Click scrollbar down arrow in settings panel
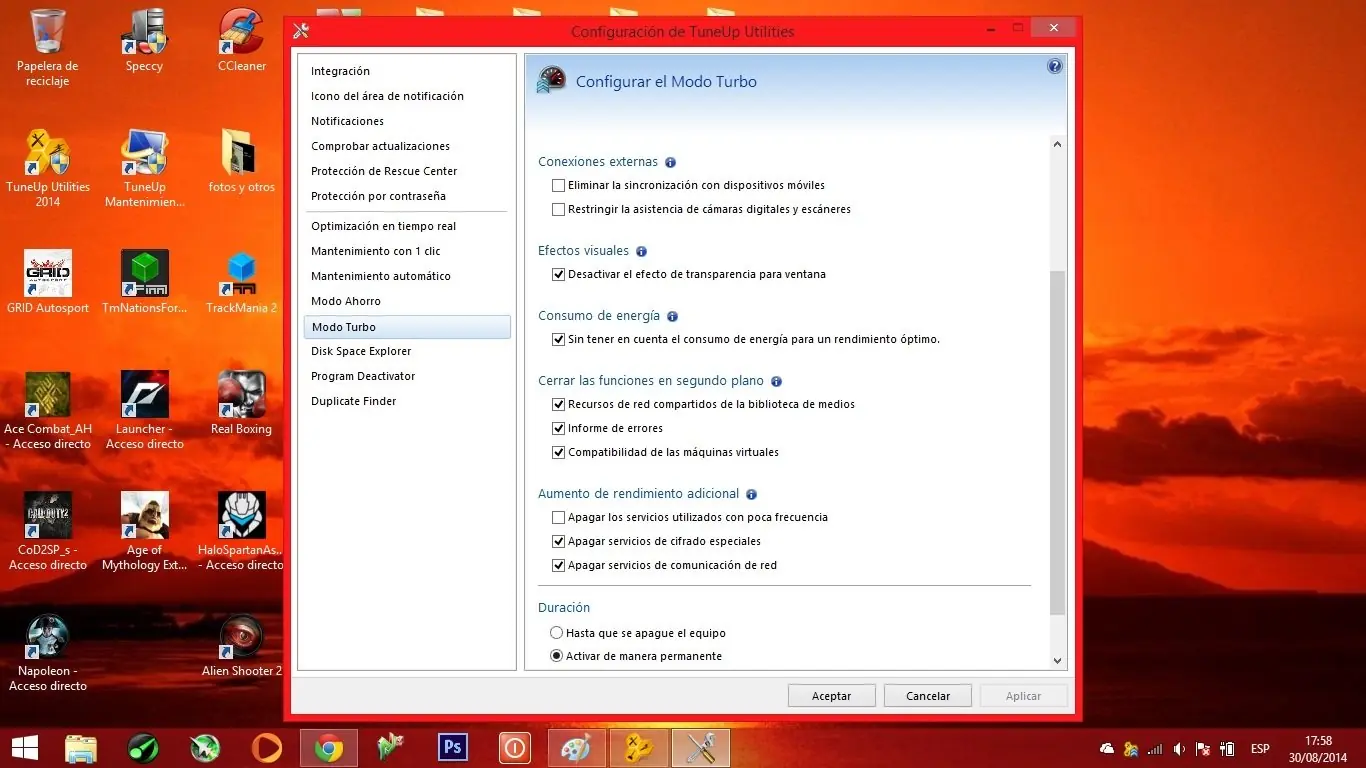The image size is (1366, 768). click(x=1057, y=661)
